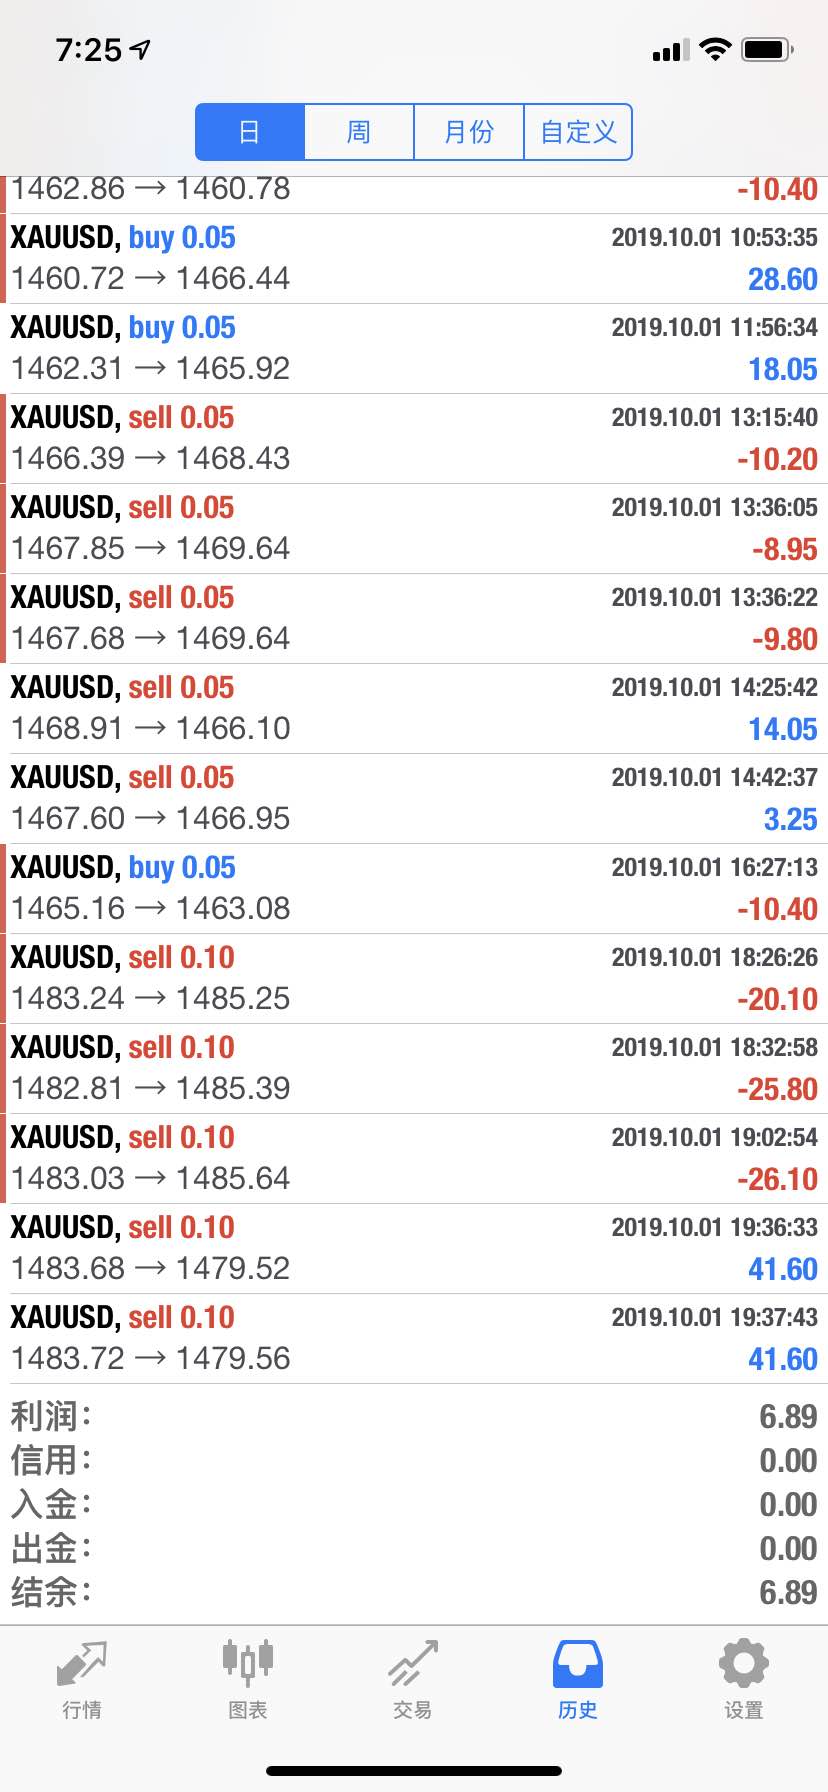Tap the Wi-Fi status icon
The height and width of the screenshot is (1792, 828).
point(715,49)
